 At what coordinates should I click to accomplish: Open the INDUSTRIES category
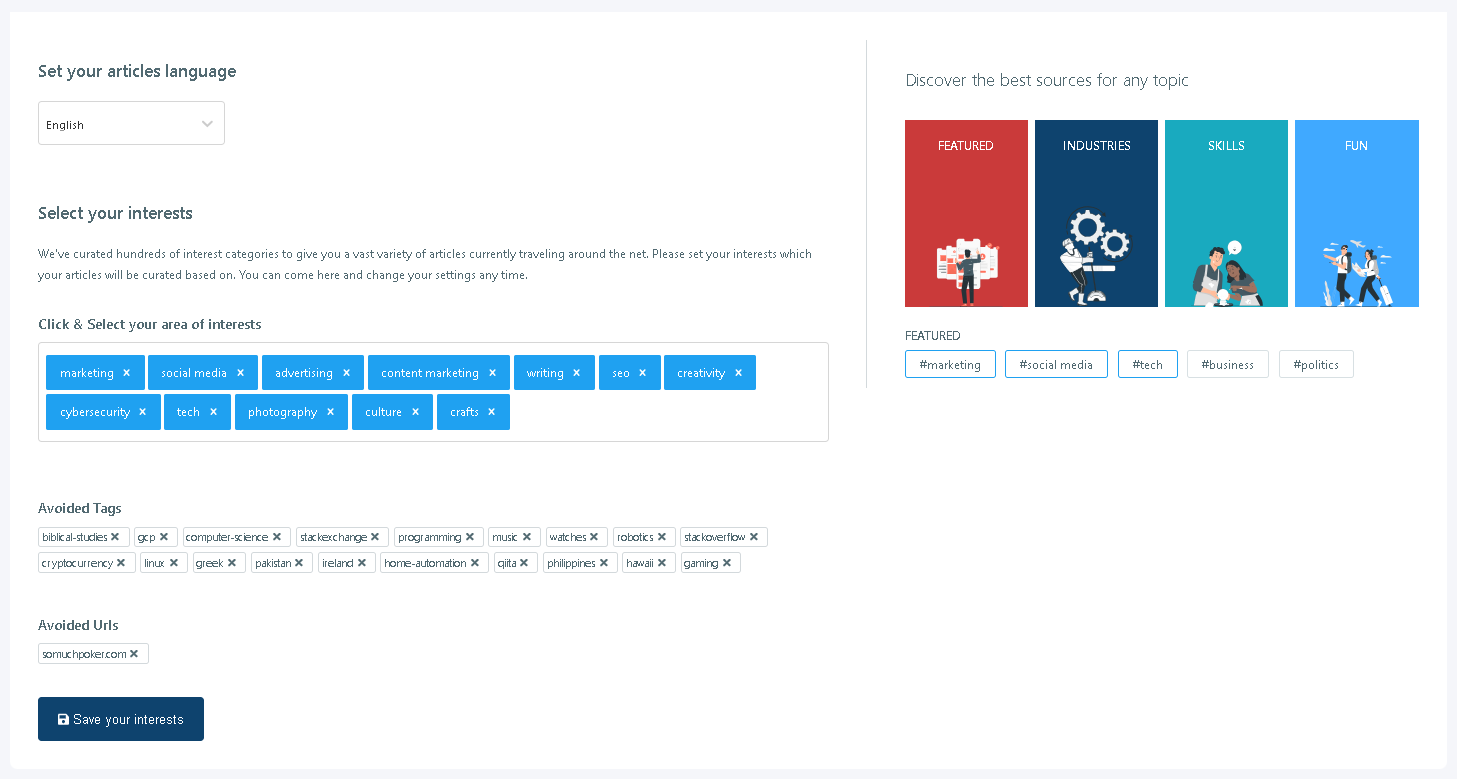1096,213
